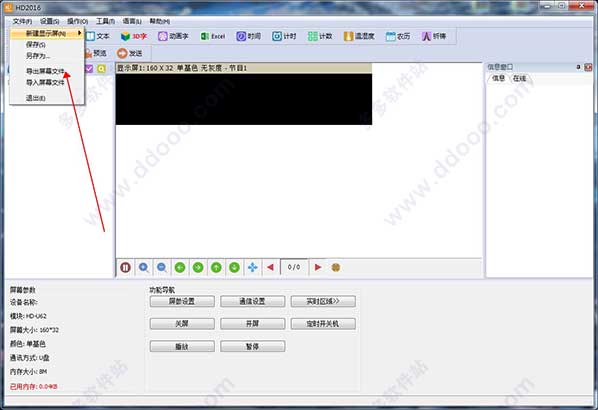Expand the 实时区域>> button
598x410 pixels.
click(x=323, y=301)
